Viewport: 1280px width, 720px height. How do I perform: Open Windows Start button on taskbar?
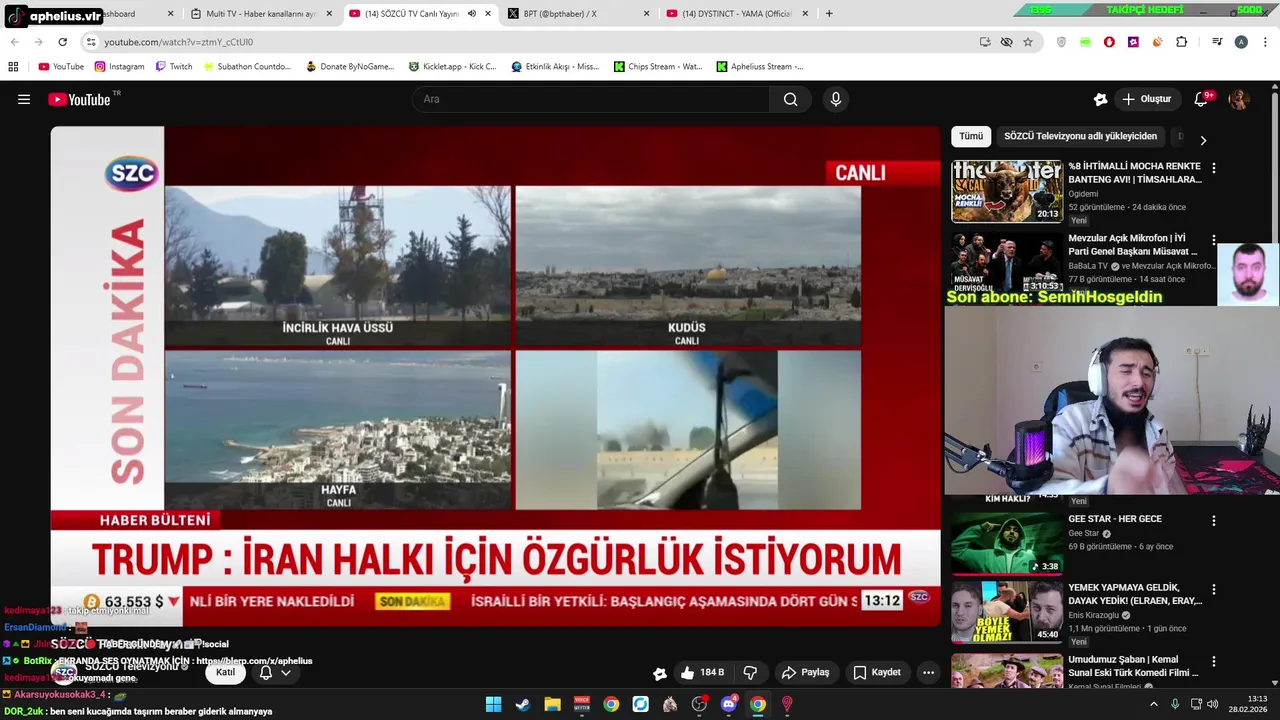point(493,704)
